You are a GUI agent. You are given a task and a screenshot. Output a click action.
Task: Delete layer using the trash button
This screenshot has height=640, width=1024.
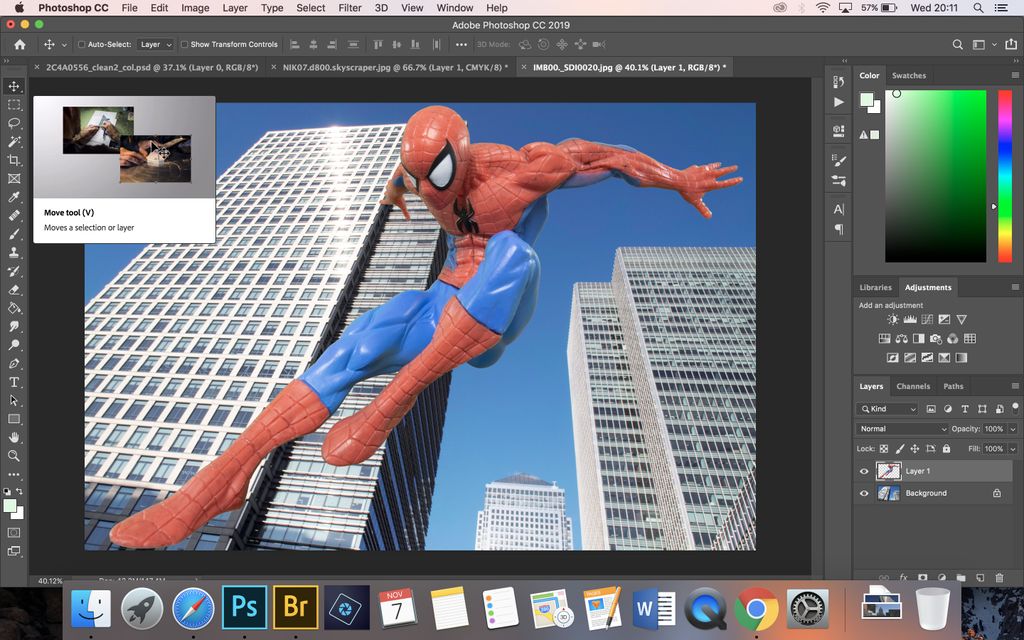click(1000, 577)
